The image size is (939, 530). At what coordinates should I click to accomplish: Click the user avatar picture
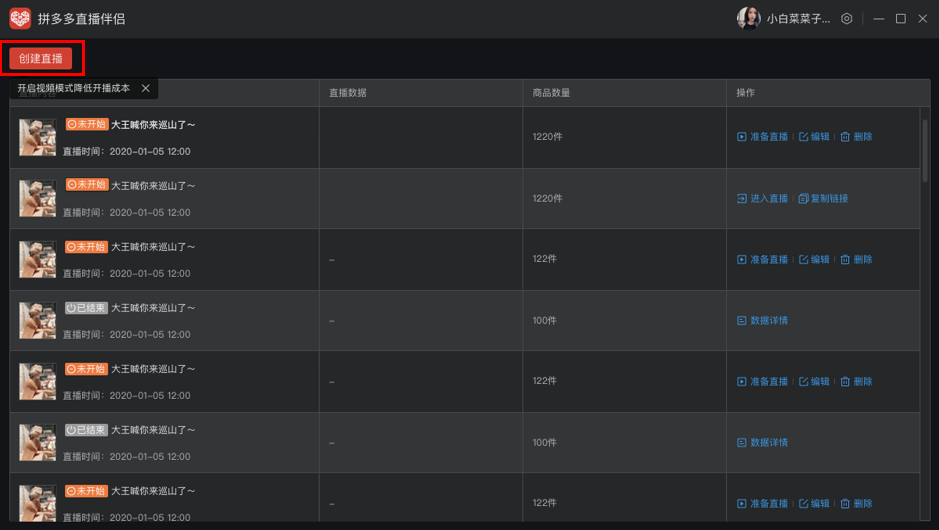tap(748, 18)
